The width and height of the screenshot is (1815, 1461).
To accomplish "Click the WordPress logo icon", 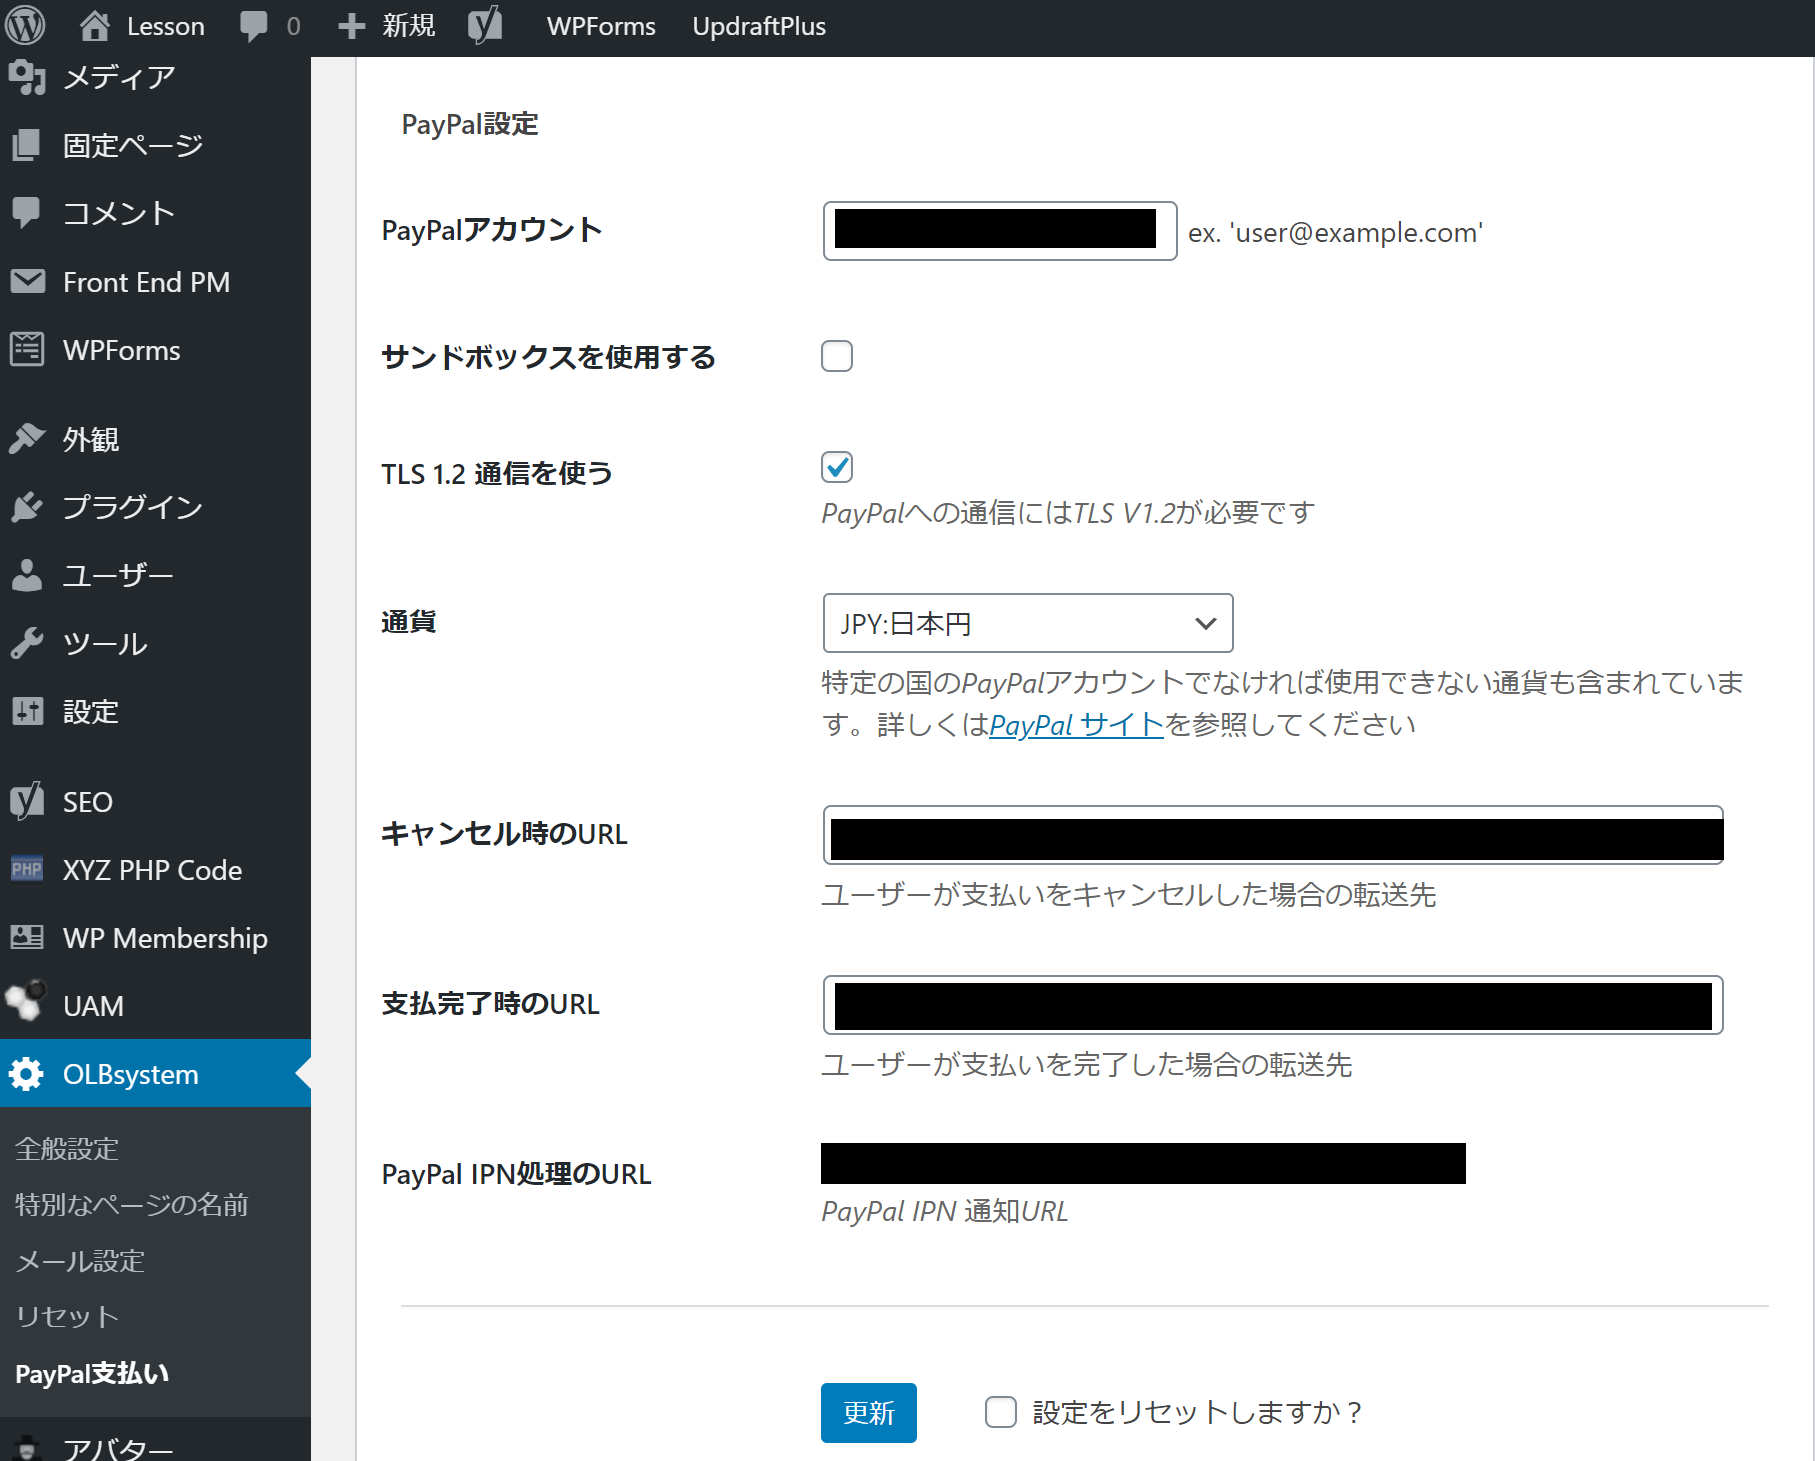I will [25, 25].
